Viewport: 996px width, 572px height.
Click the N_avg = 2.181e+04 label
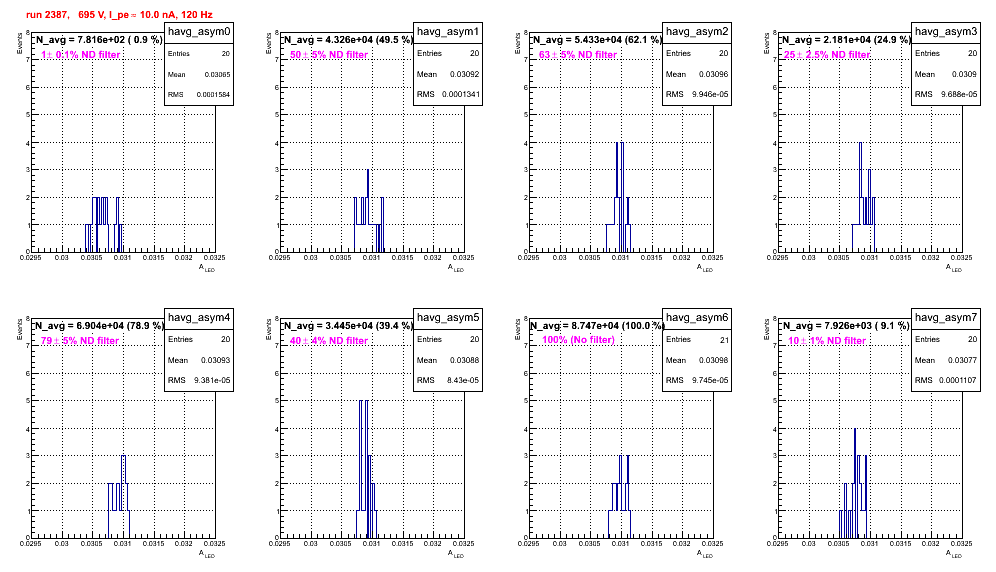[x=846, y=39]
